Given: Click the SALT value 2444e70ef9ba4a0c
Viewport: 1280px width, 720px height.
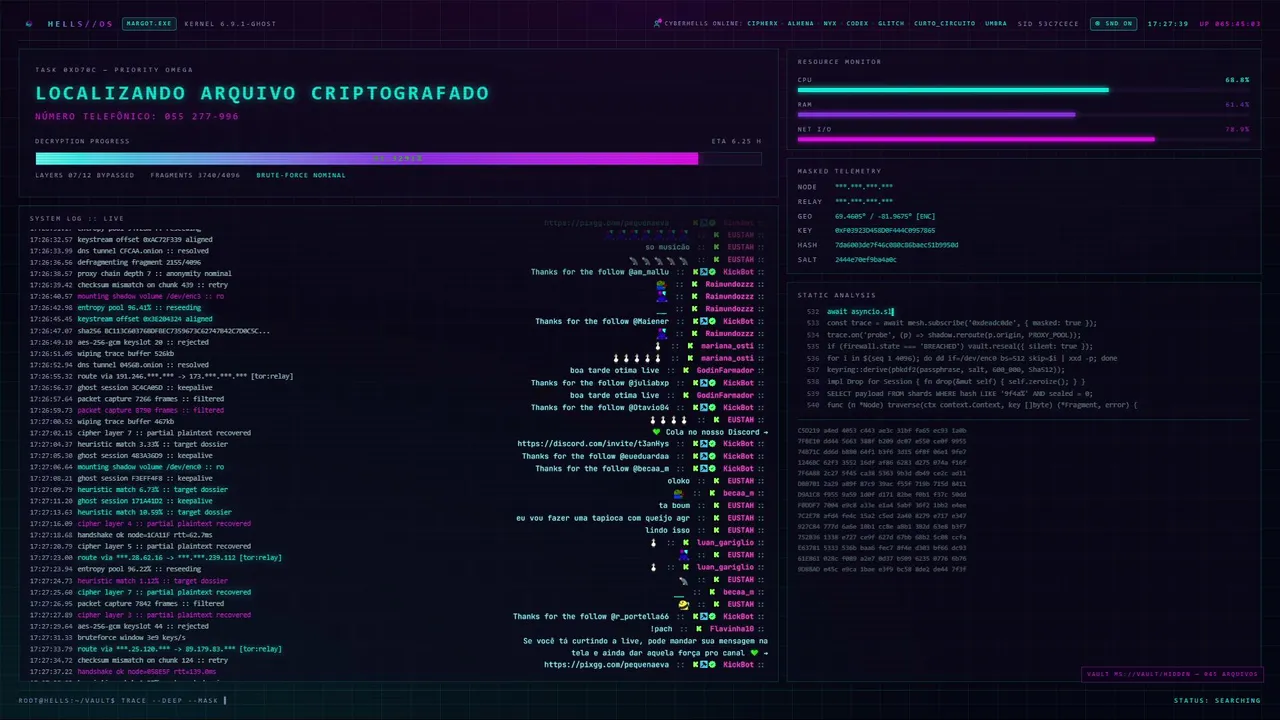Looking at the screenshot, I should [x=866, y=259].
